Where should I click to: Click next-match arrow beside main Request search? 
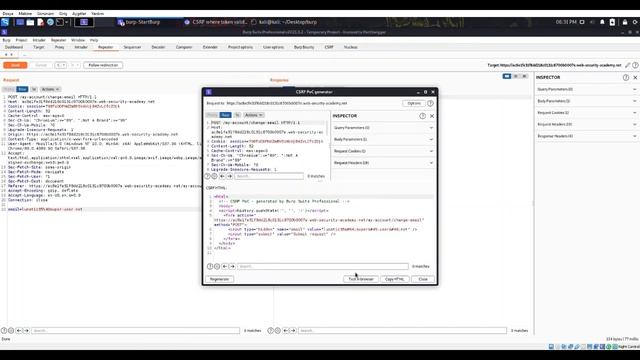[26, 331]
